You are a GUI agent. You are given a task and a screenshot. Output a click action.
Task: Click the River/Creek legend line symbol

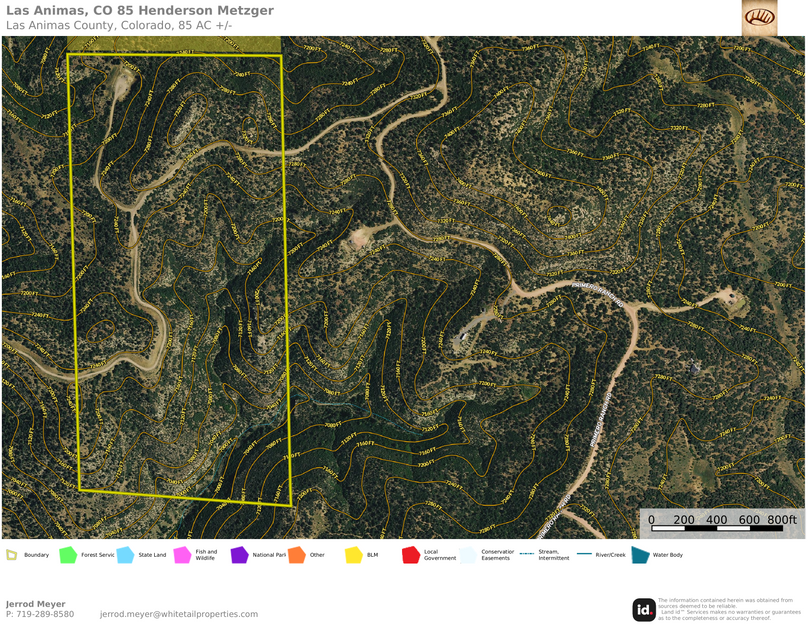[582, 554]
